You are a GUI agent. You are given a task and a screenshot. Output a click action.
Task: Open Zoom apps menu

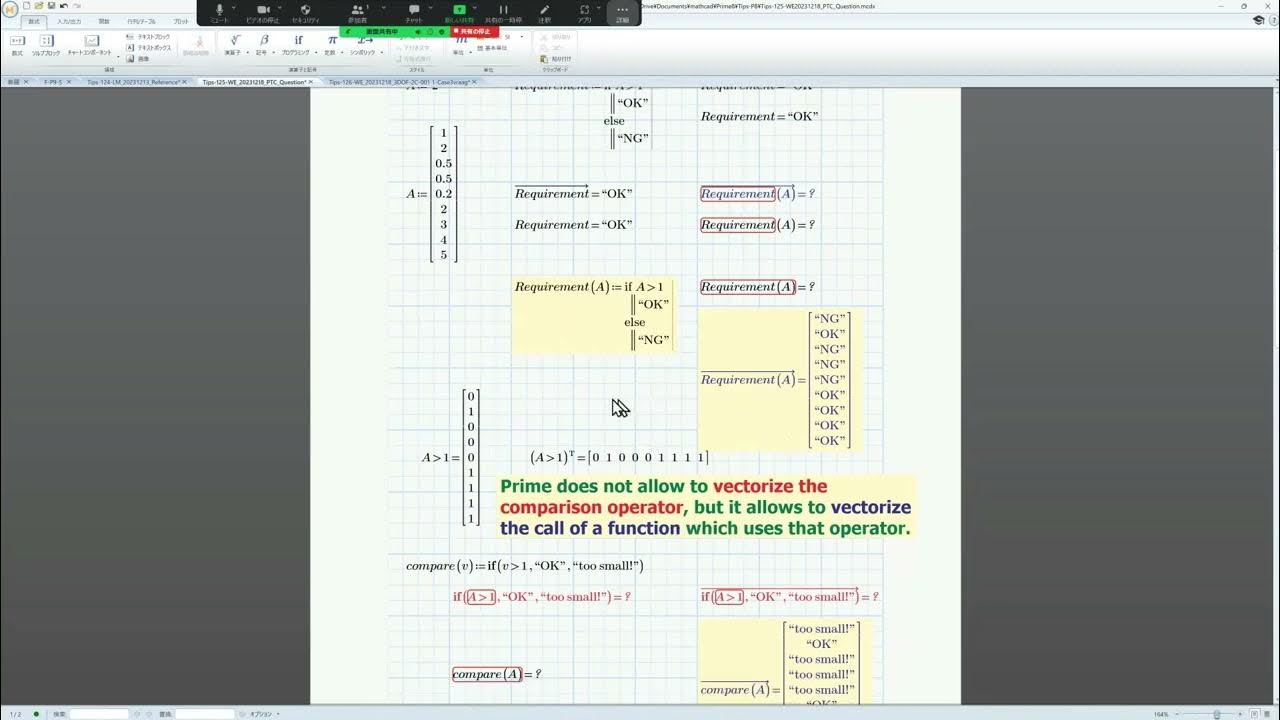pyautogui.click(x=584, y=12)
